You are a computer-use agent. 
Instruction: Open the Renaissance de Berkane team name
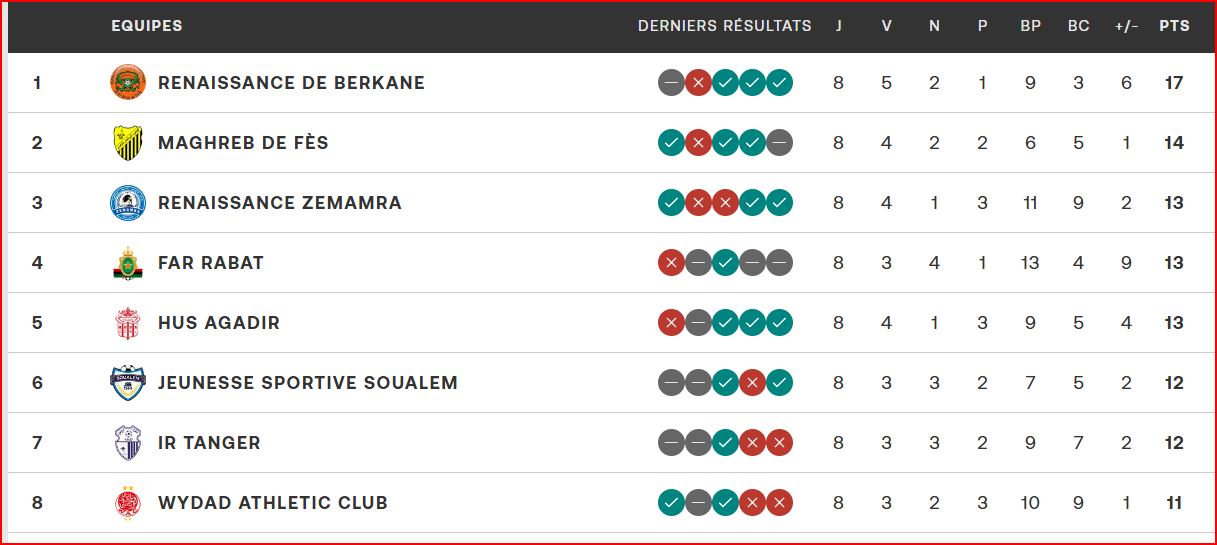291,83
